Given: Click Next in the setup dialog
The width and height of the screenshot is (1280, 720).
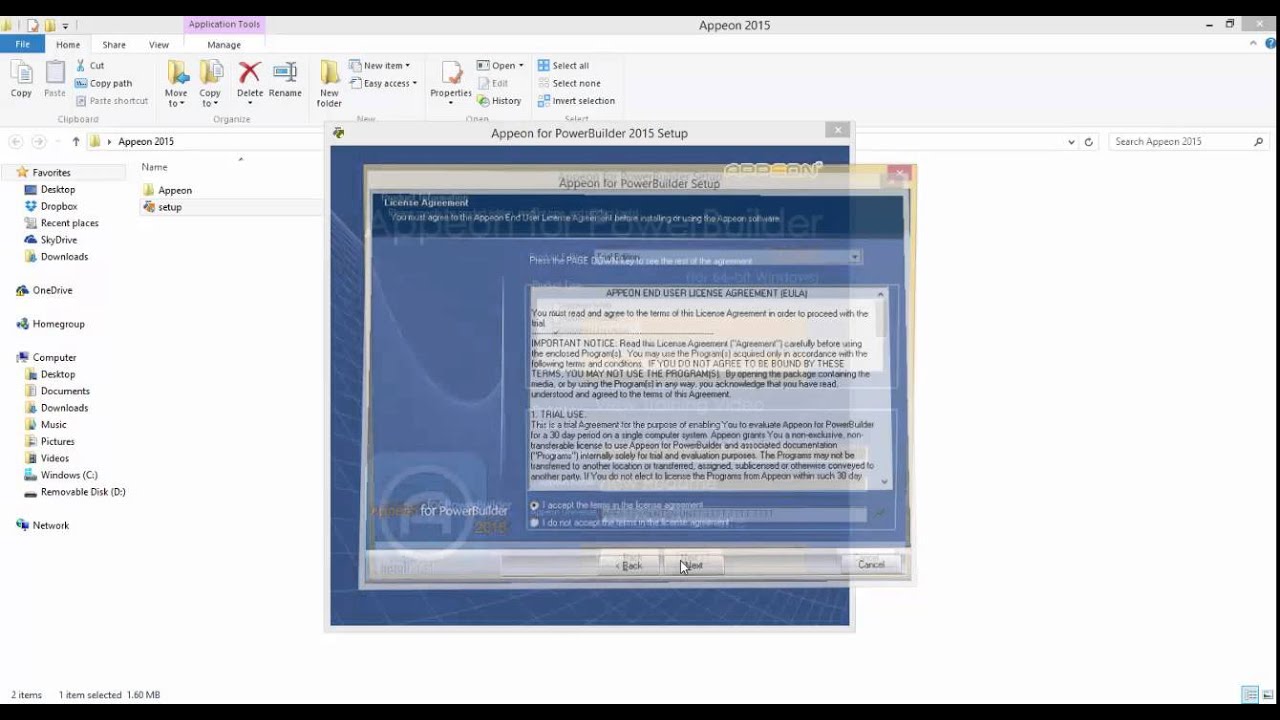Looking at the screenshot, I should pyautogui.click(x=692, y=565).
